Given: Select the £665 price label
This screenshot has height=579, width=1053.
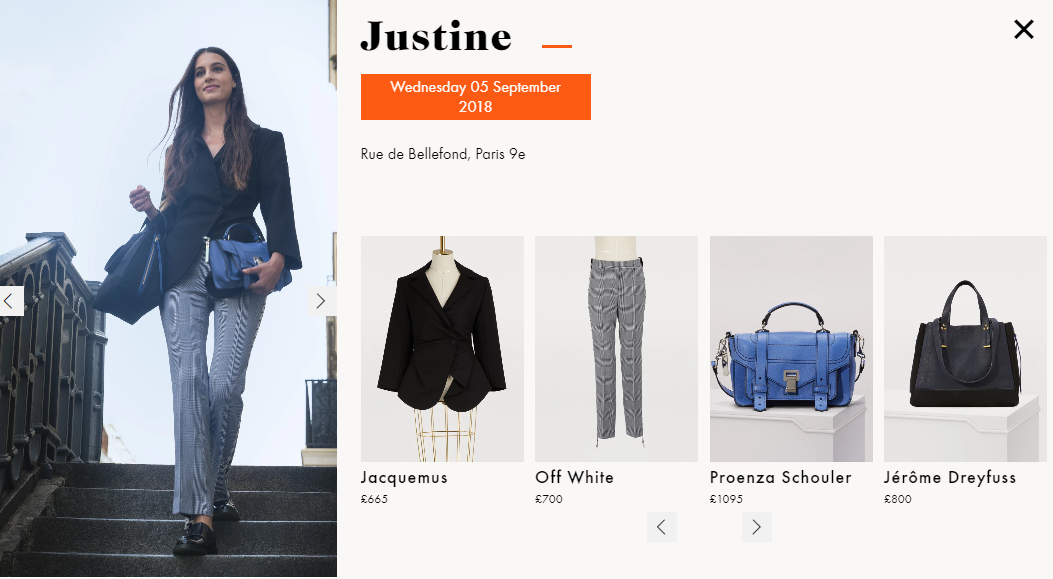Looking at the screenshot, I should (374, 499).
